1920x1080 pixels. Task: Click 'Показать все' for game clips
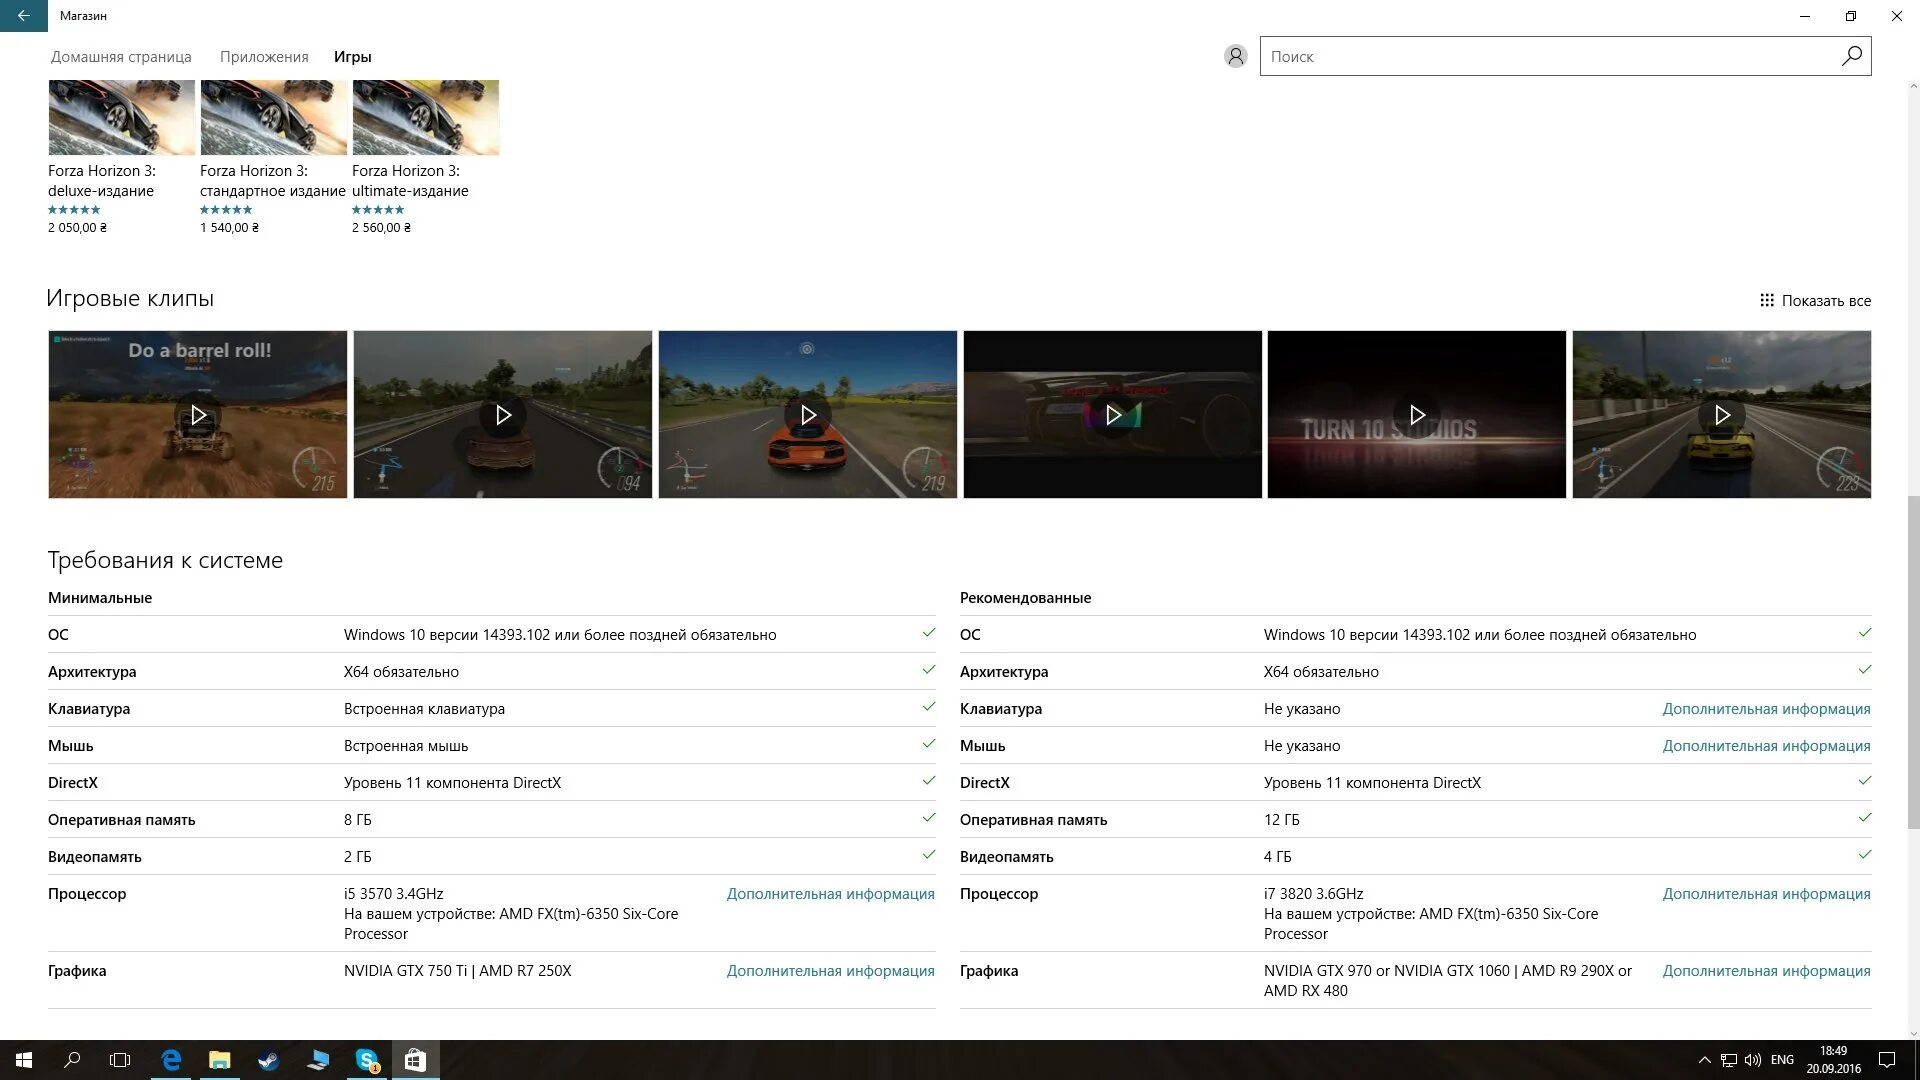coord(1826,300)
